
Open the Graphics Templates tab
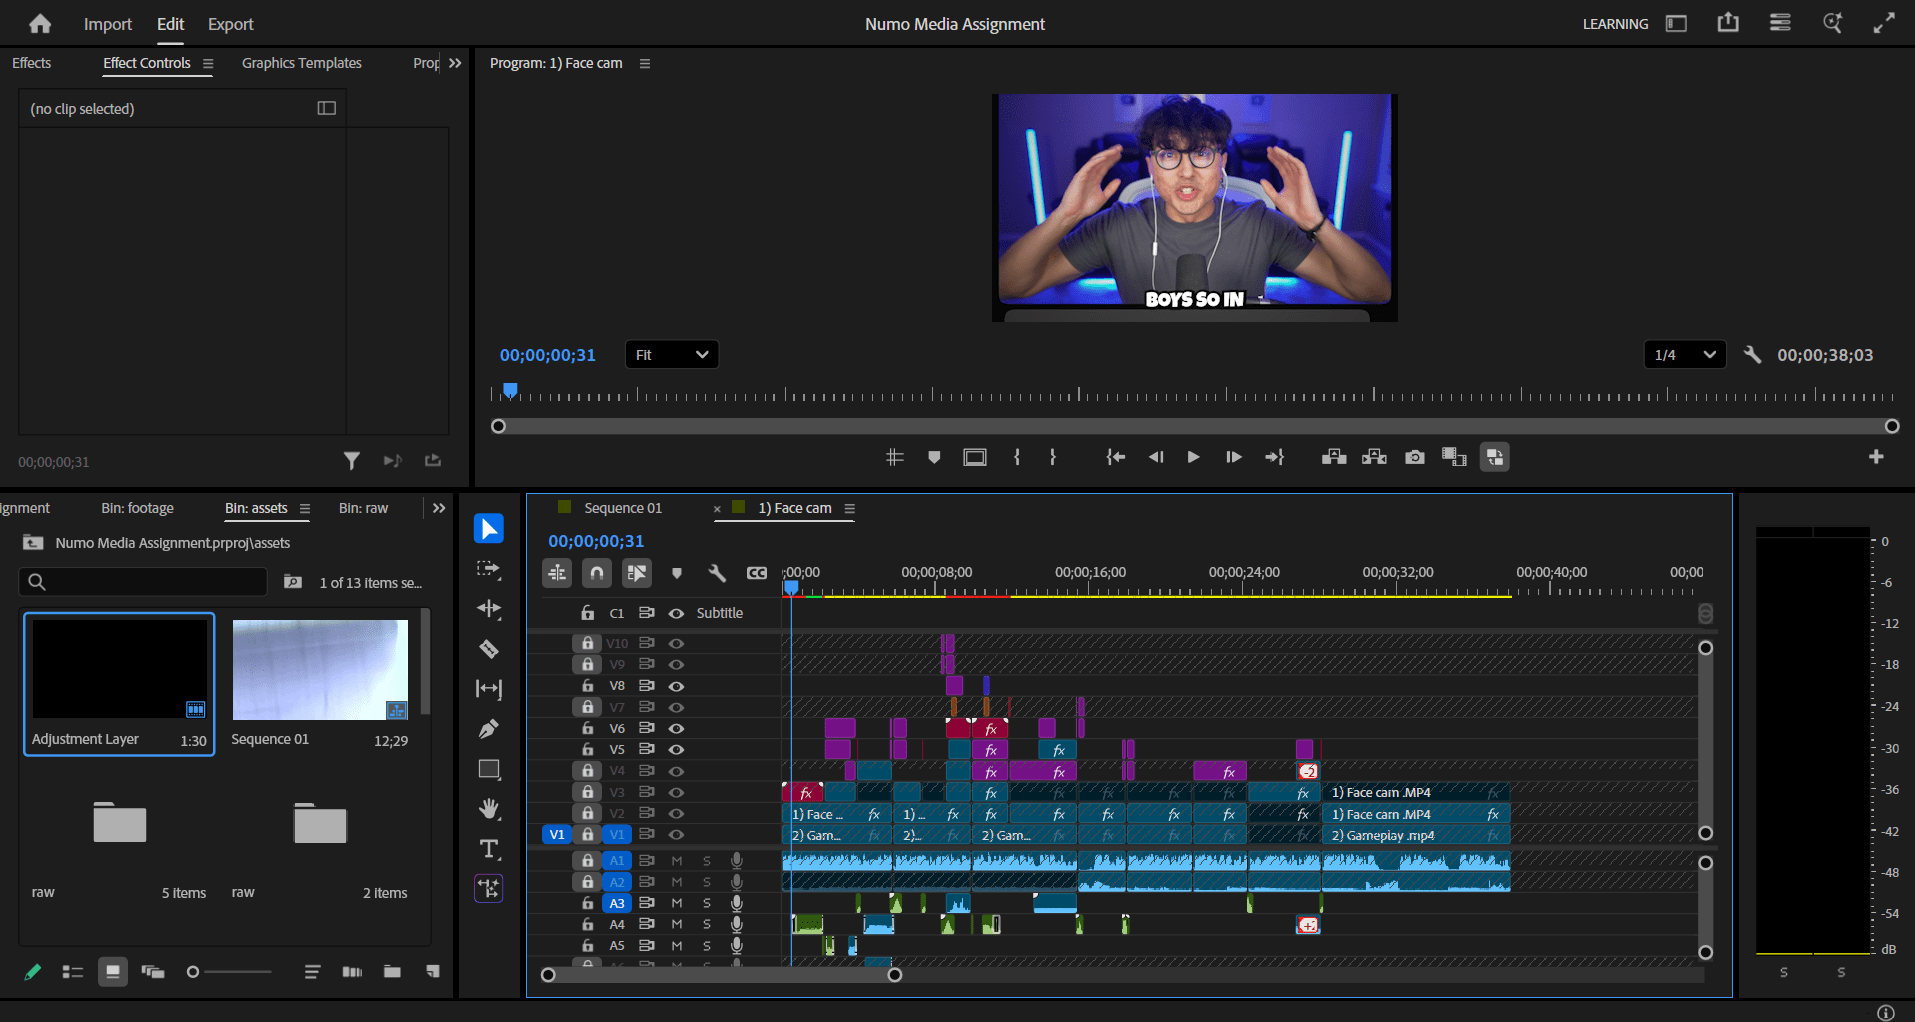(301, 63)
